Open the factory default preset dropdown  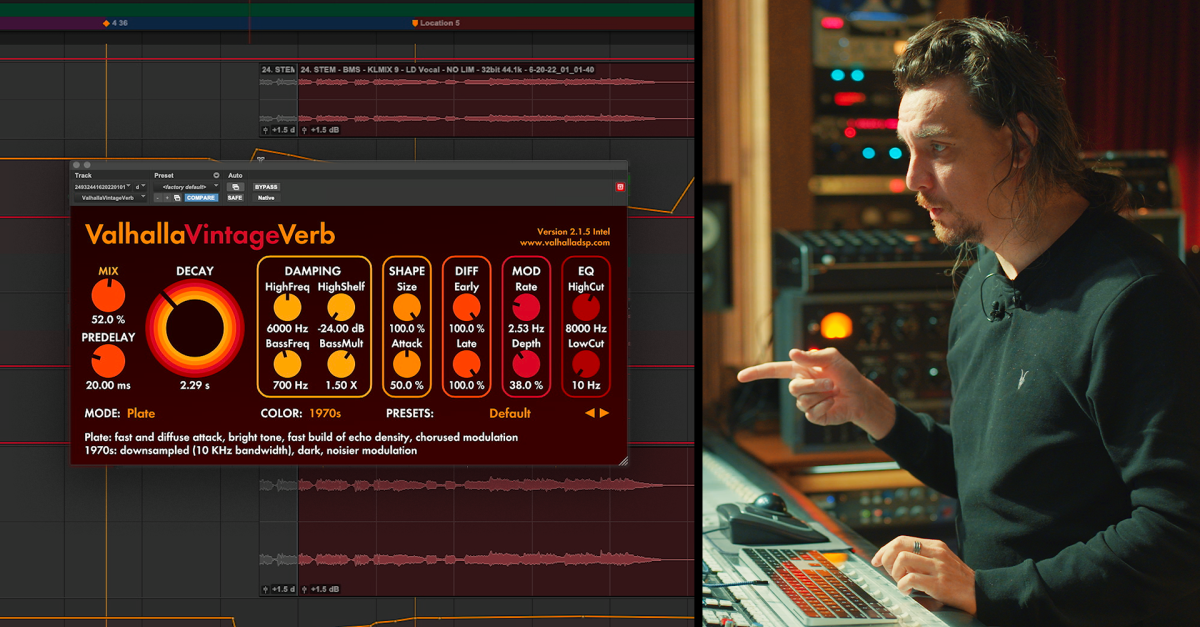[x=186, y=187]
